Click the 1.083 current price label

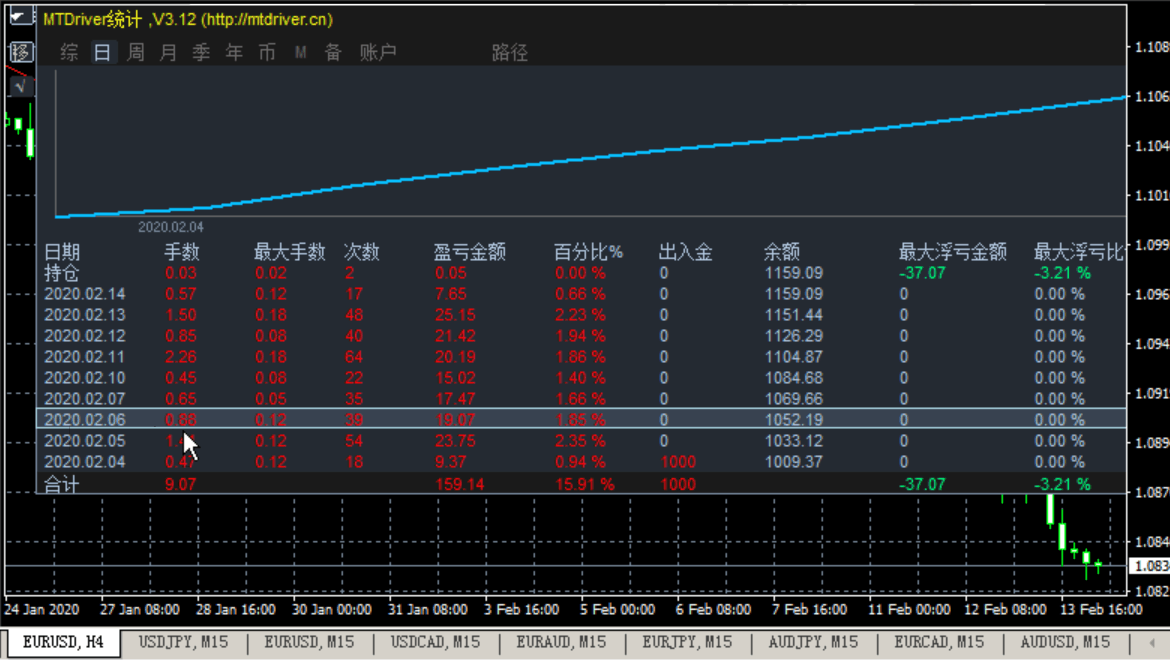(1150, 567)
